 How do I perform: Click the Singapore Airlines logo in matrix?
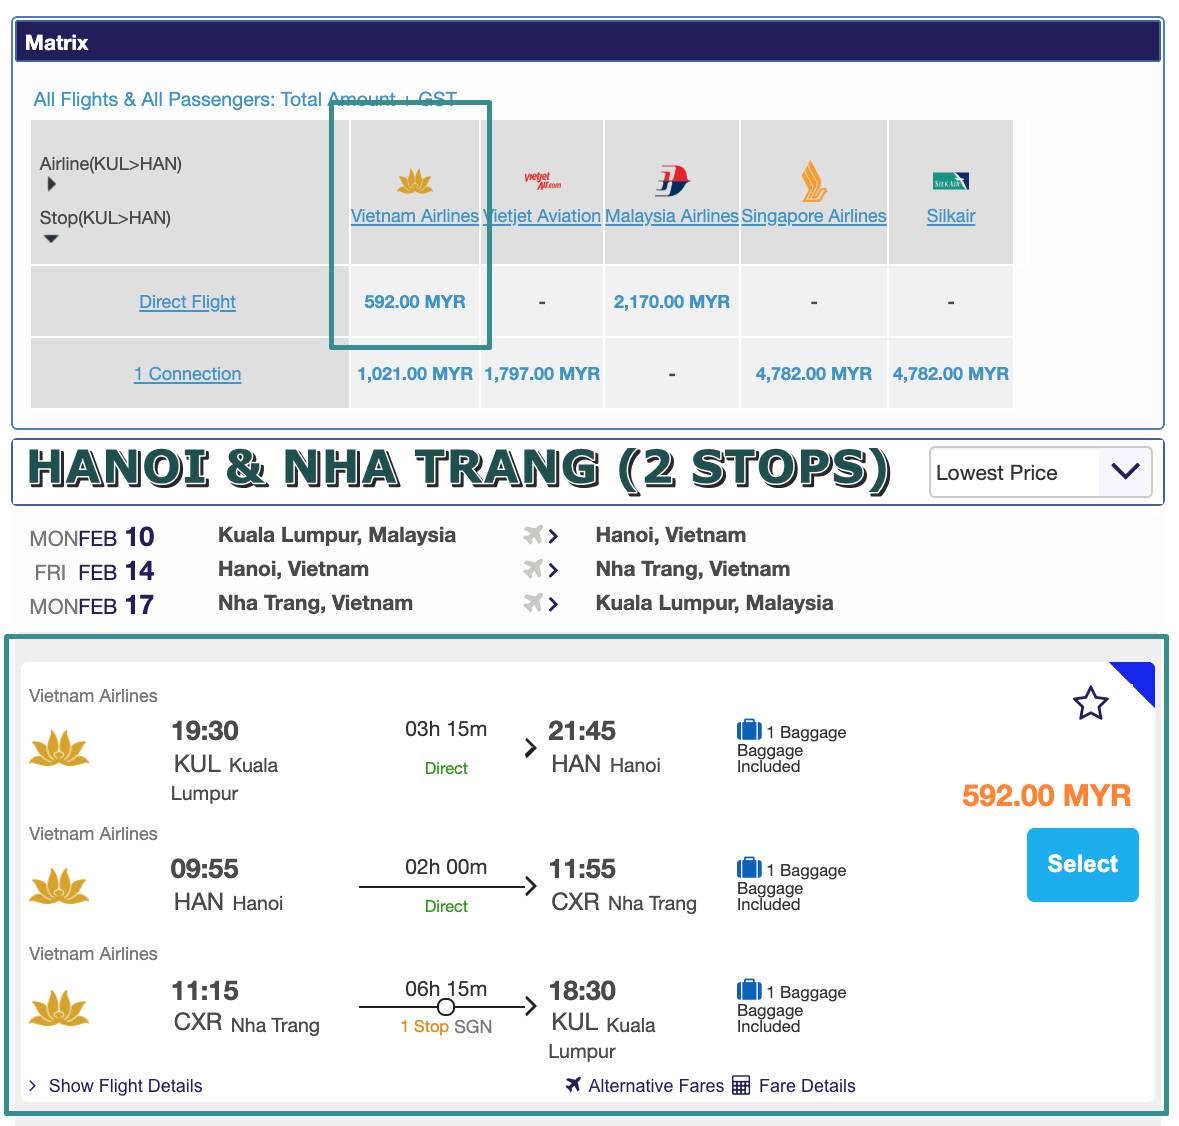point(814,181)
